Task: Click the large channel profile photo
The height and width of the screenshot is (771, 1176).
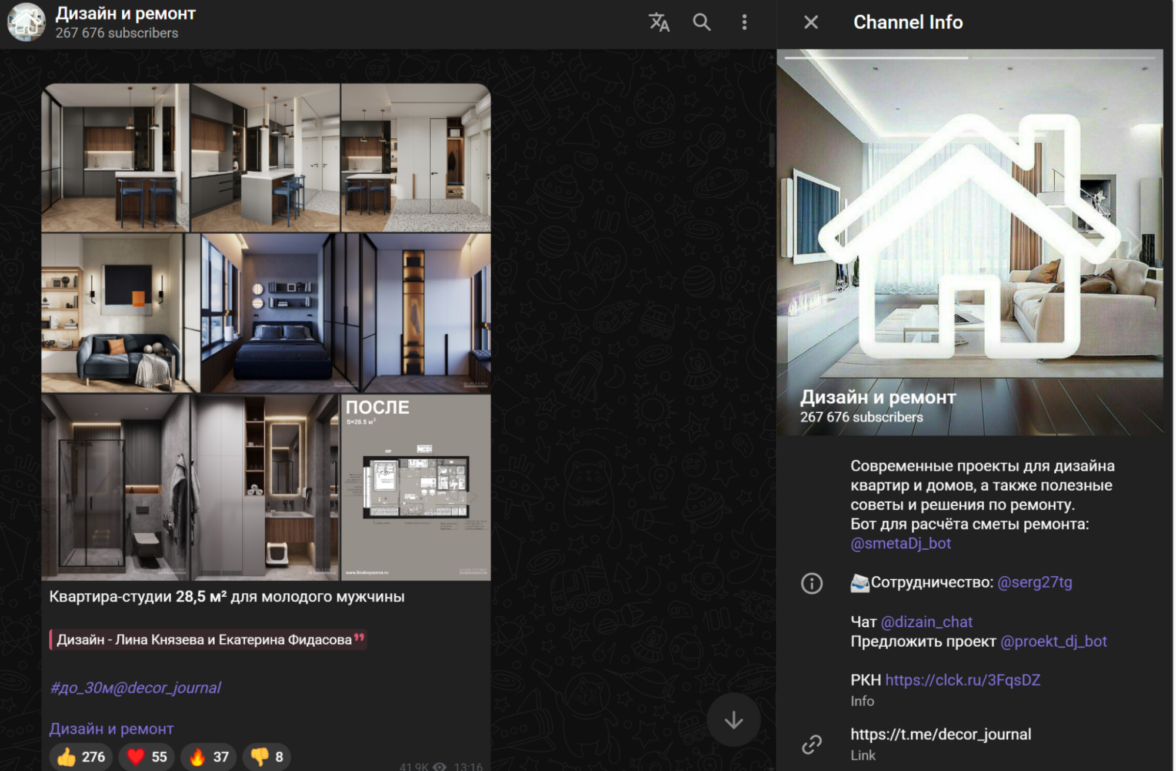Action: coord(970,242)
